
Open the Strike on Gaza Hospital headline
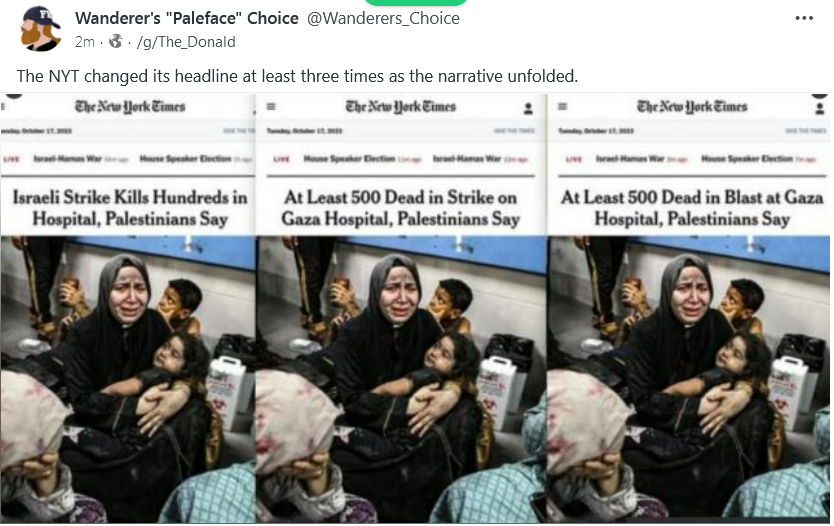click(400, 208)
